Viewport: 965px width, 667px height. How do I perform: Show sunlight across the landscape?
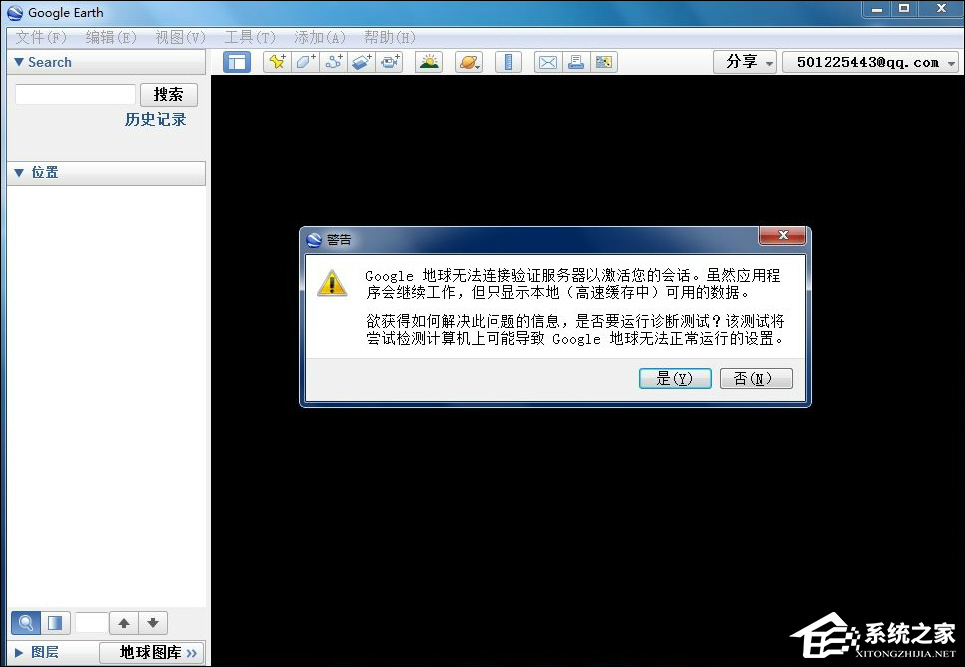point(428,61)
